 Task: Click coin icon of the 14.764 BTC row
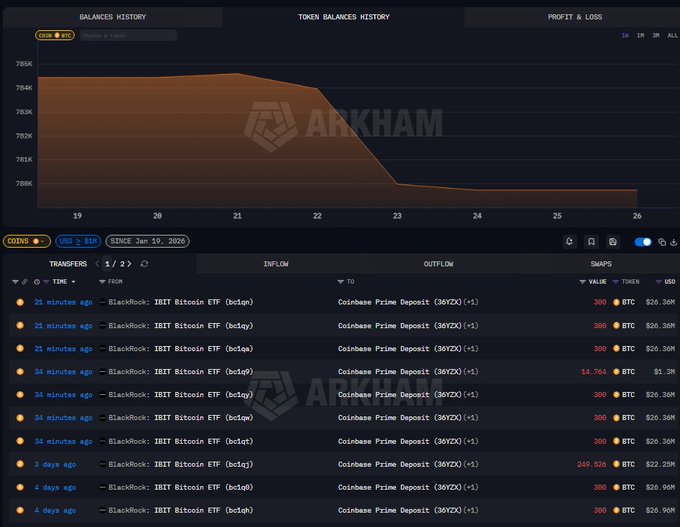[20, 372]
